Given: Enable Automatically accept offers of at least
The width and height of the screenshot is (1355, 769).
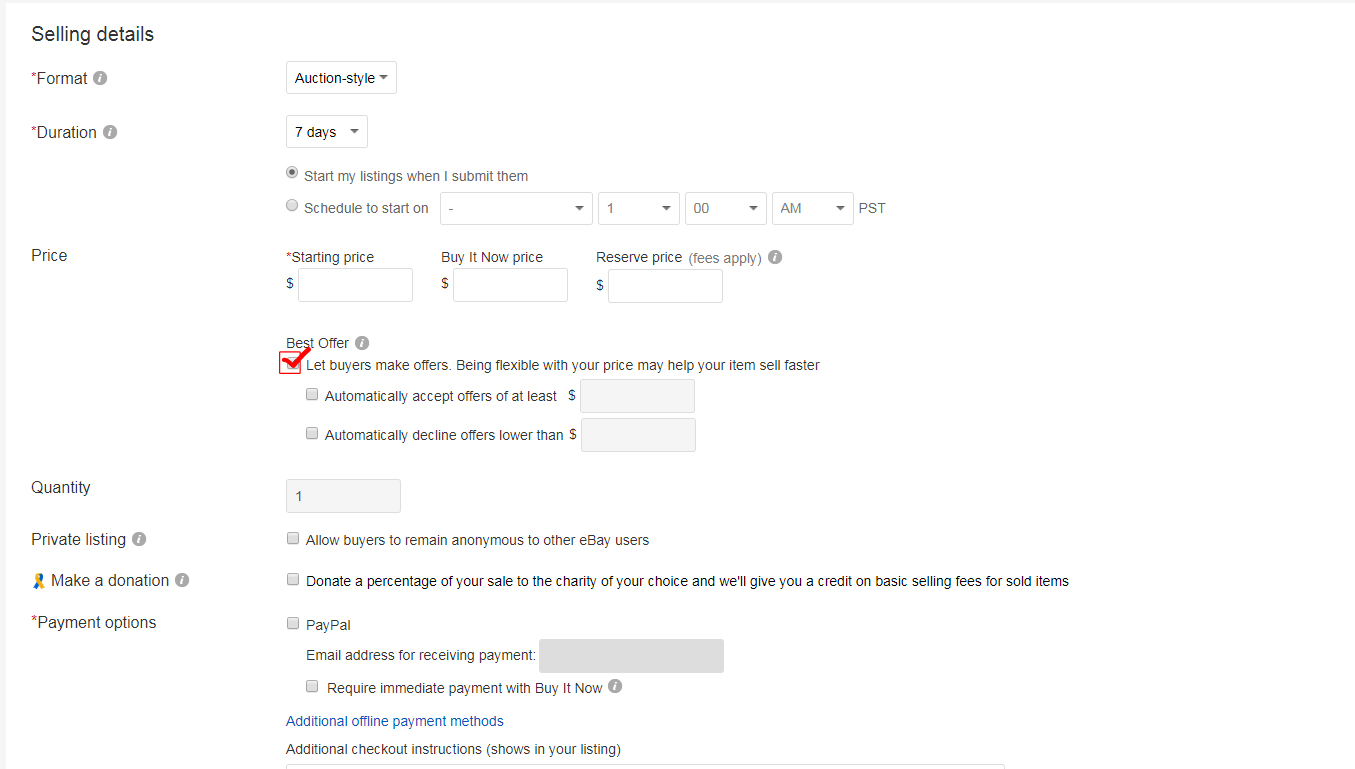Looking at the screenshot, I should pyautogui.click(x=312, y=395).
